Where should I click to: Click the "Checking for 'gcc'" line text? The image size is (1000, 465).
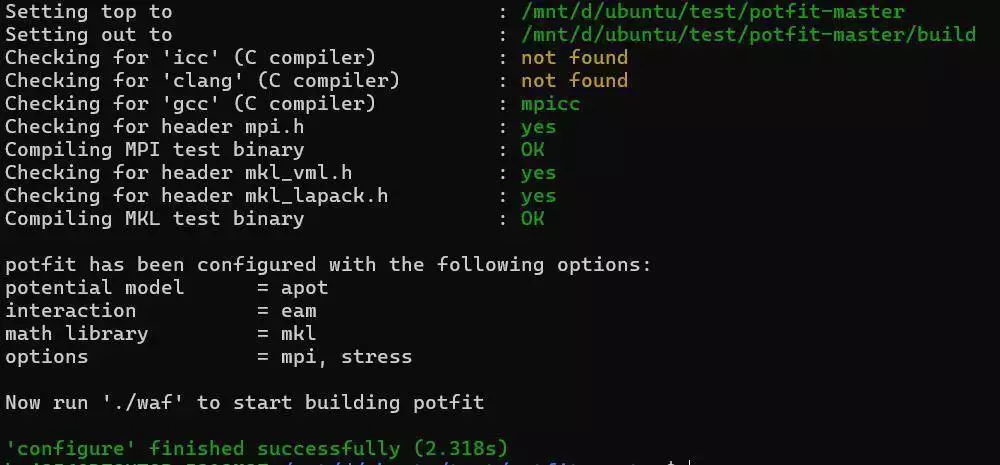pyautogui.click(x=190, y=104)
